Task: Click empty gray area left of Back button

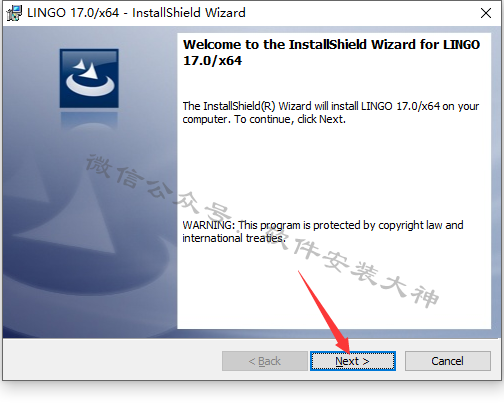Action: [112, 361]
